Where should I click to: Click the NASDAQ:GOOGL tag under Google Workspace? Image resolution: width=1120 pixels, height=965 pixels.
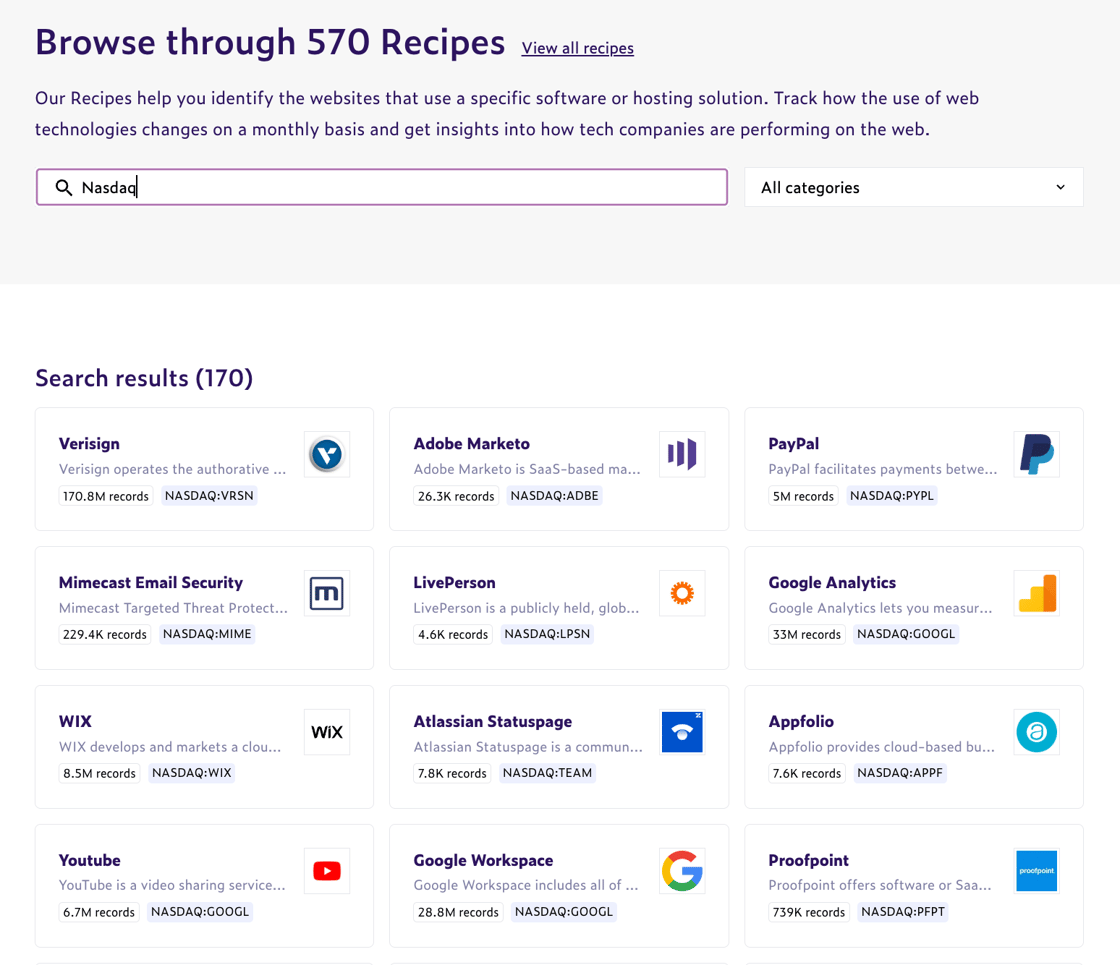coord(564,912)
